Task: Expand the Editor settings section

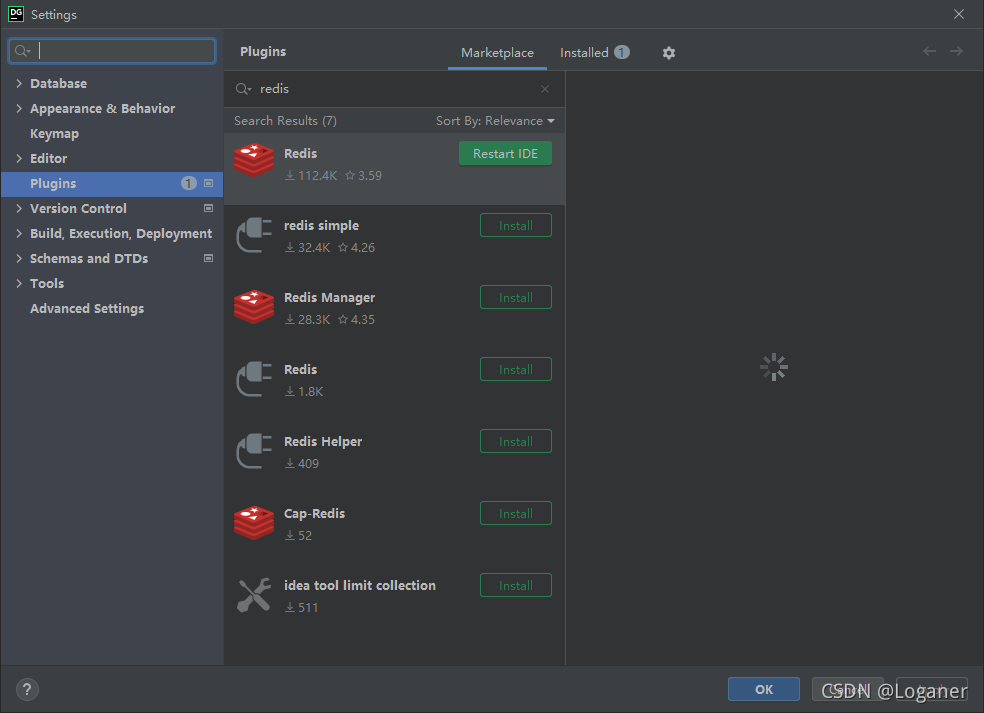Action: coord(17,158)
